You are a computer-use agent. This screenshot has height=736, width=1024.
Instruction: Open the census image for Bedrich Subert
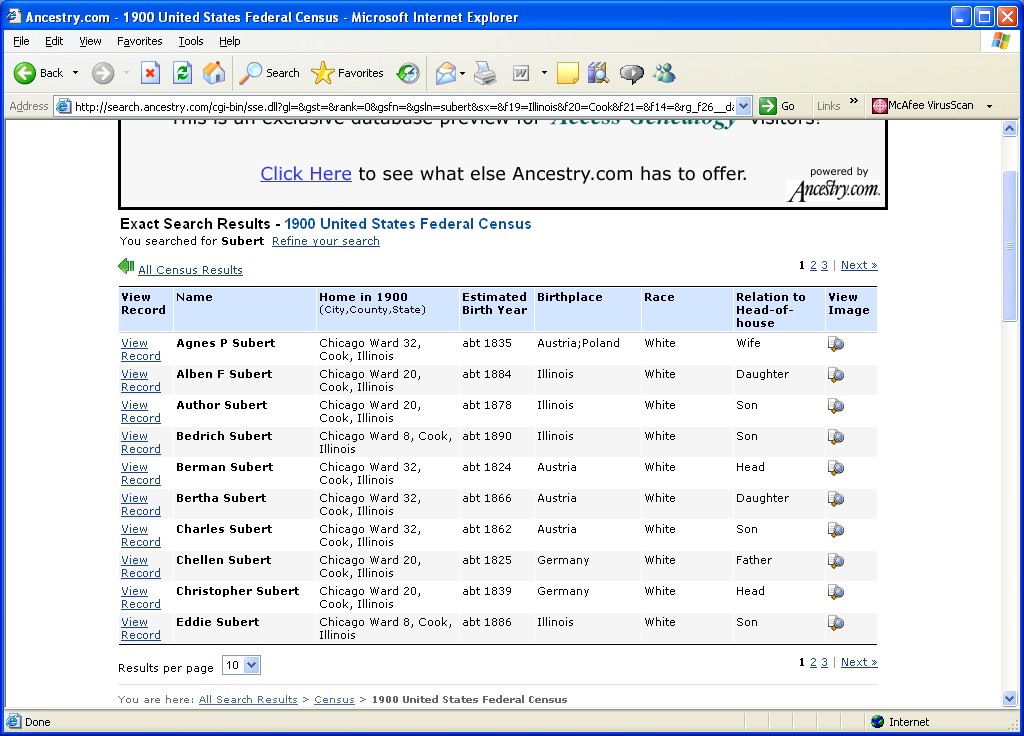836,437
